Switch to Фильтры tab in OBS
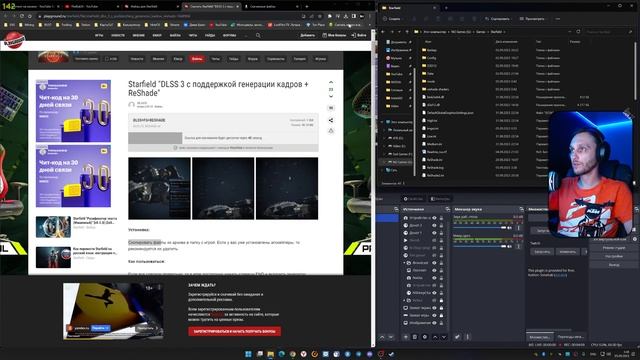Screen dimensions: 640x360 tap(440, 199)
